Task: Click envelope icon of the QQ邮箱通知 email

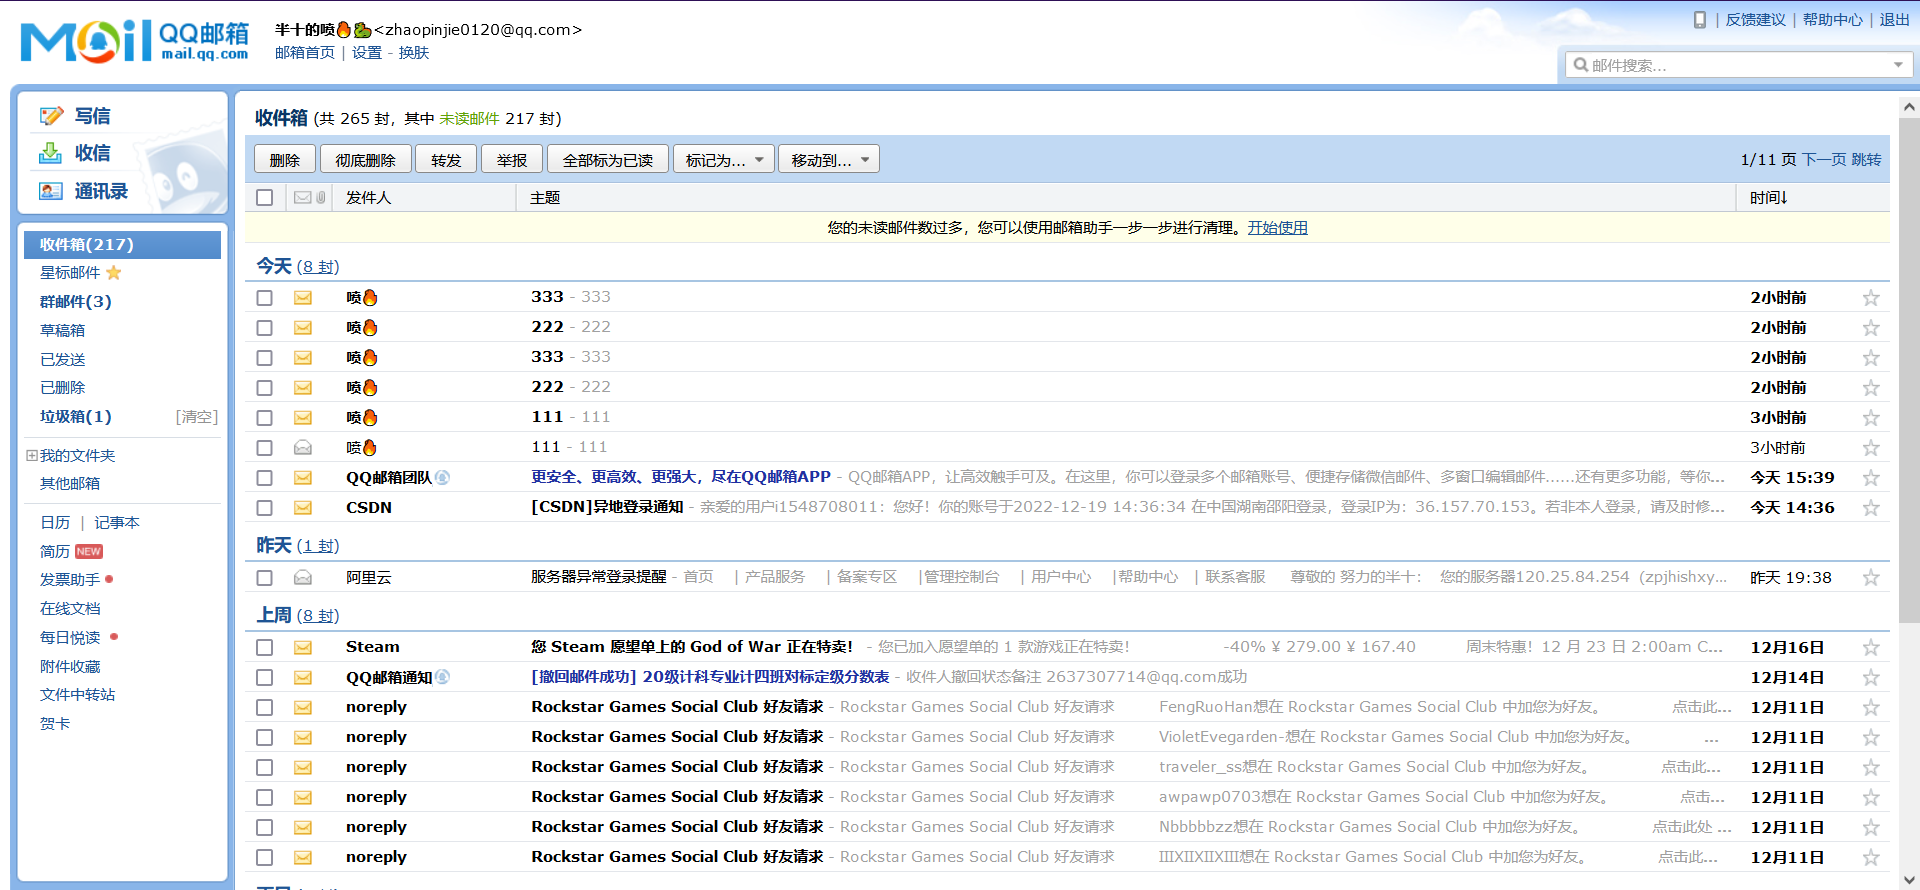Action: point(303,678)
